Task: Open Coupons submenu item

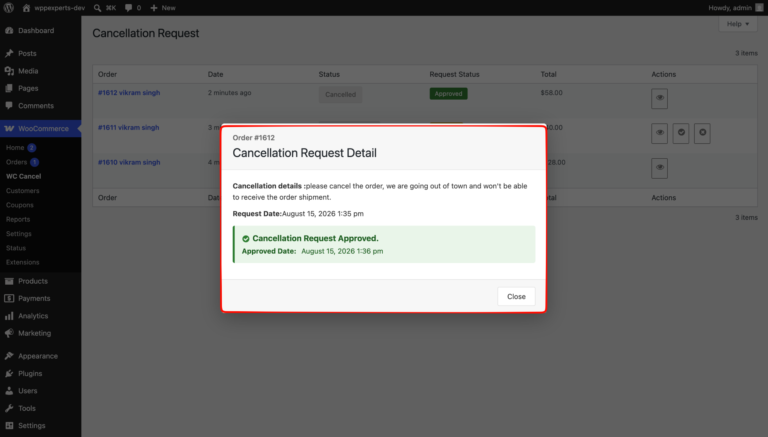Action: pos(20,205)
